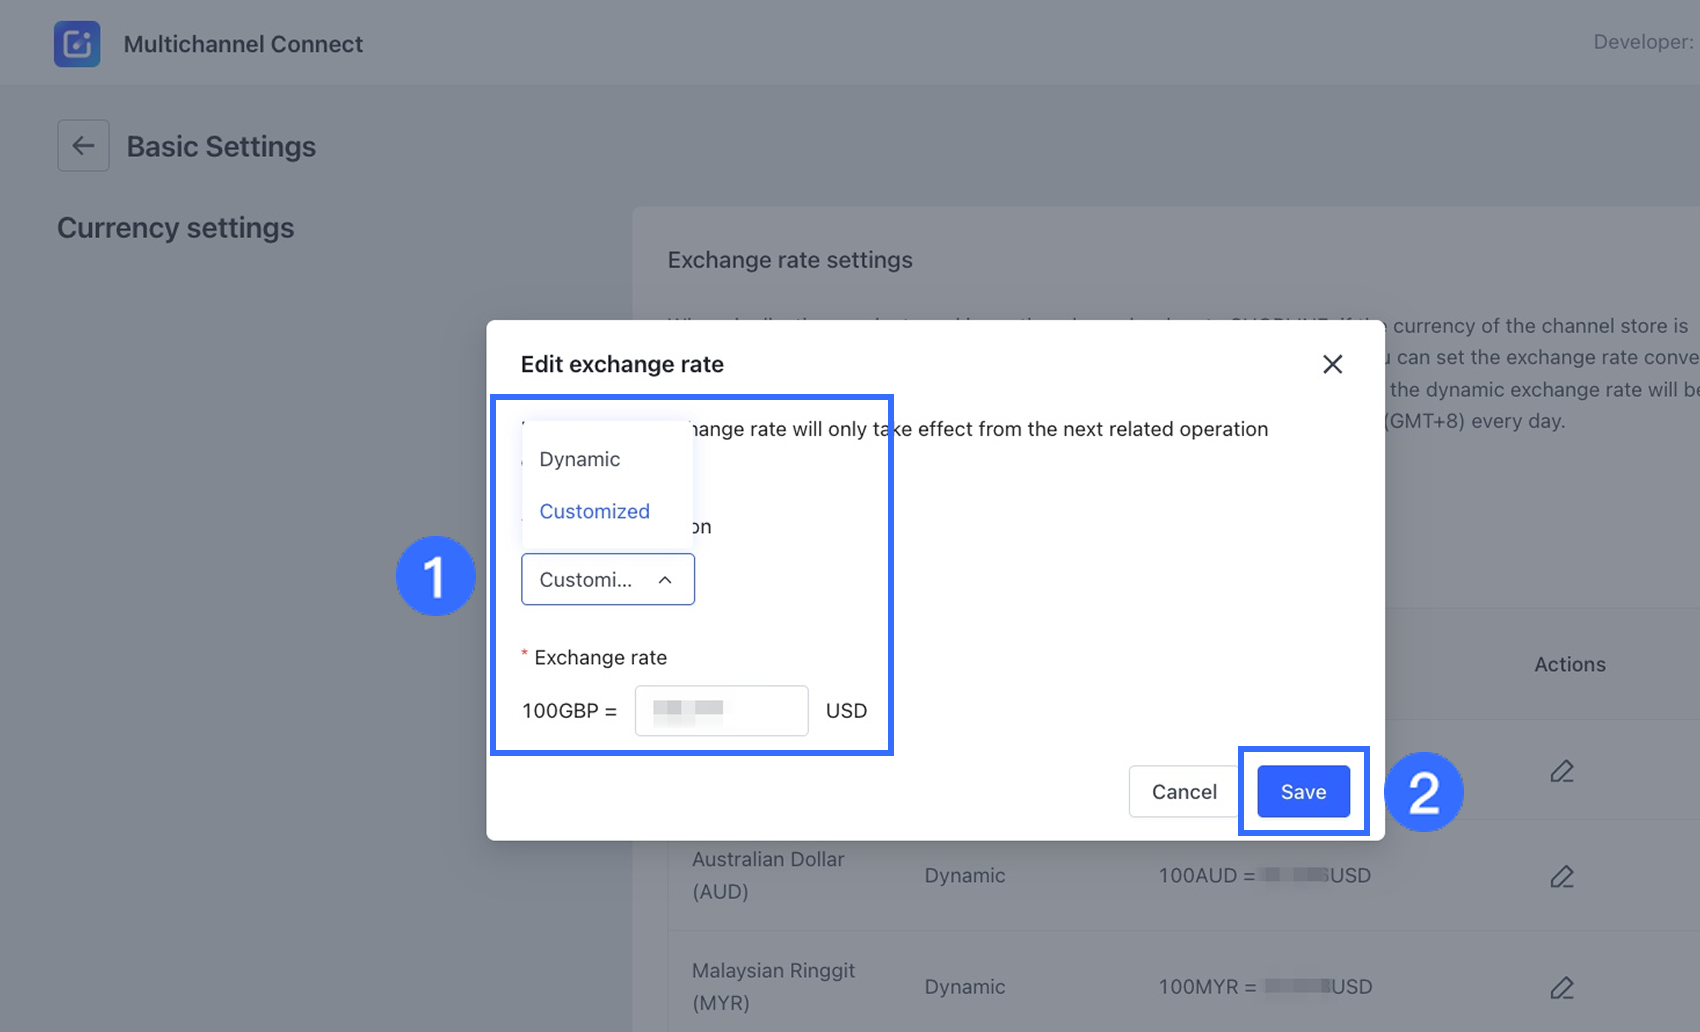Screen dimensions: 1700x1032
Task: Click the Developer label in the header
Action: (x=1642, y=42)
